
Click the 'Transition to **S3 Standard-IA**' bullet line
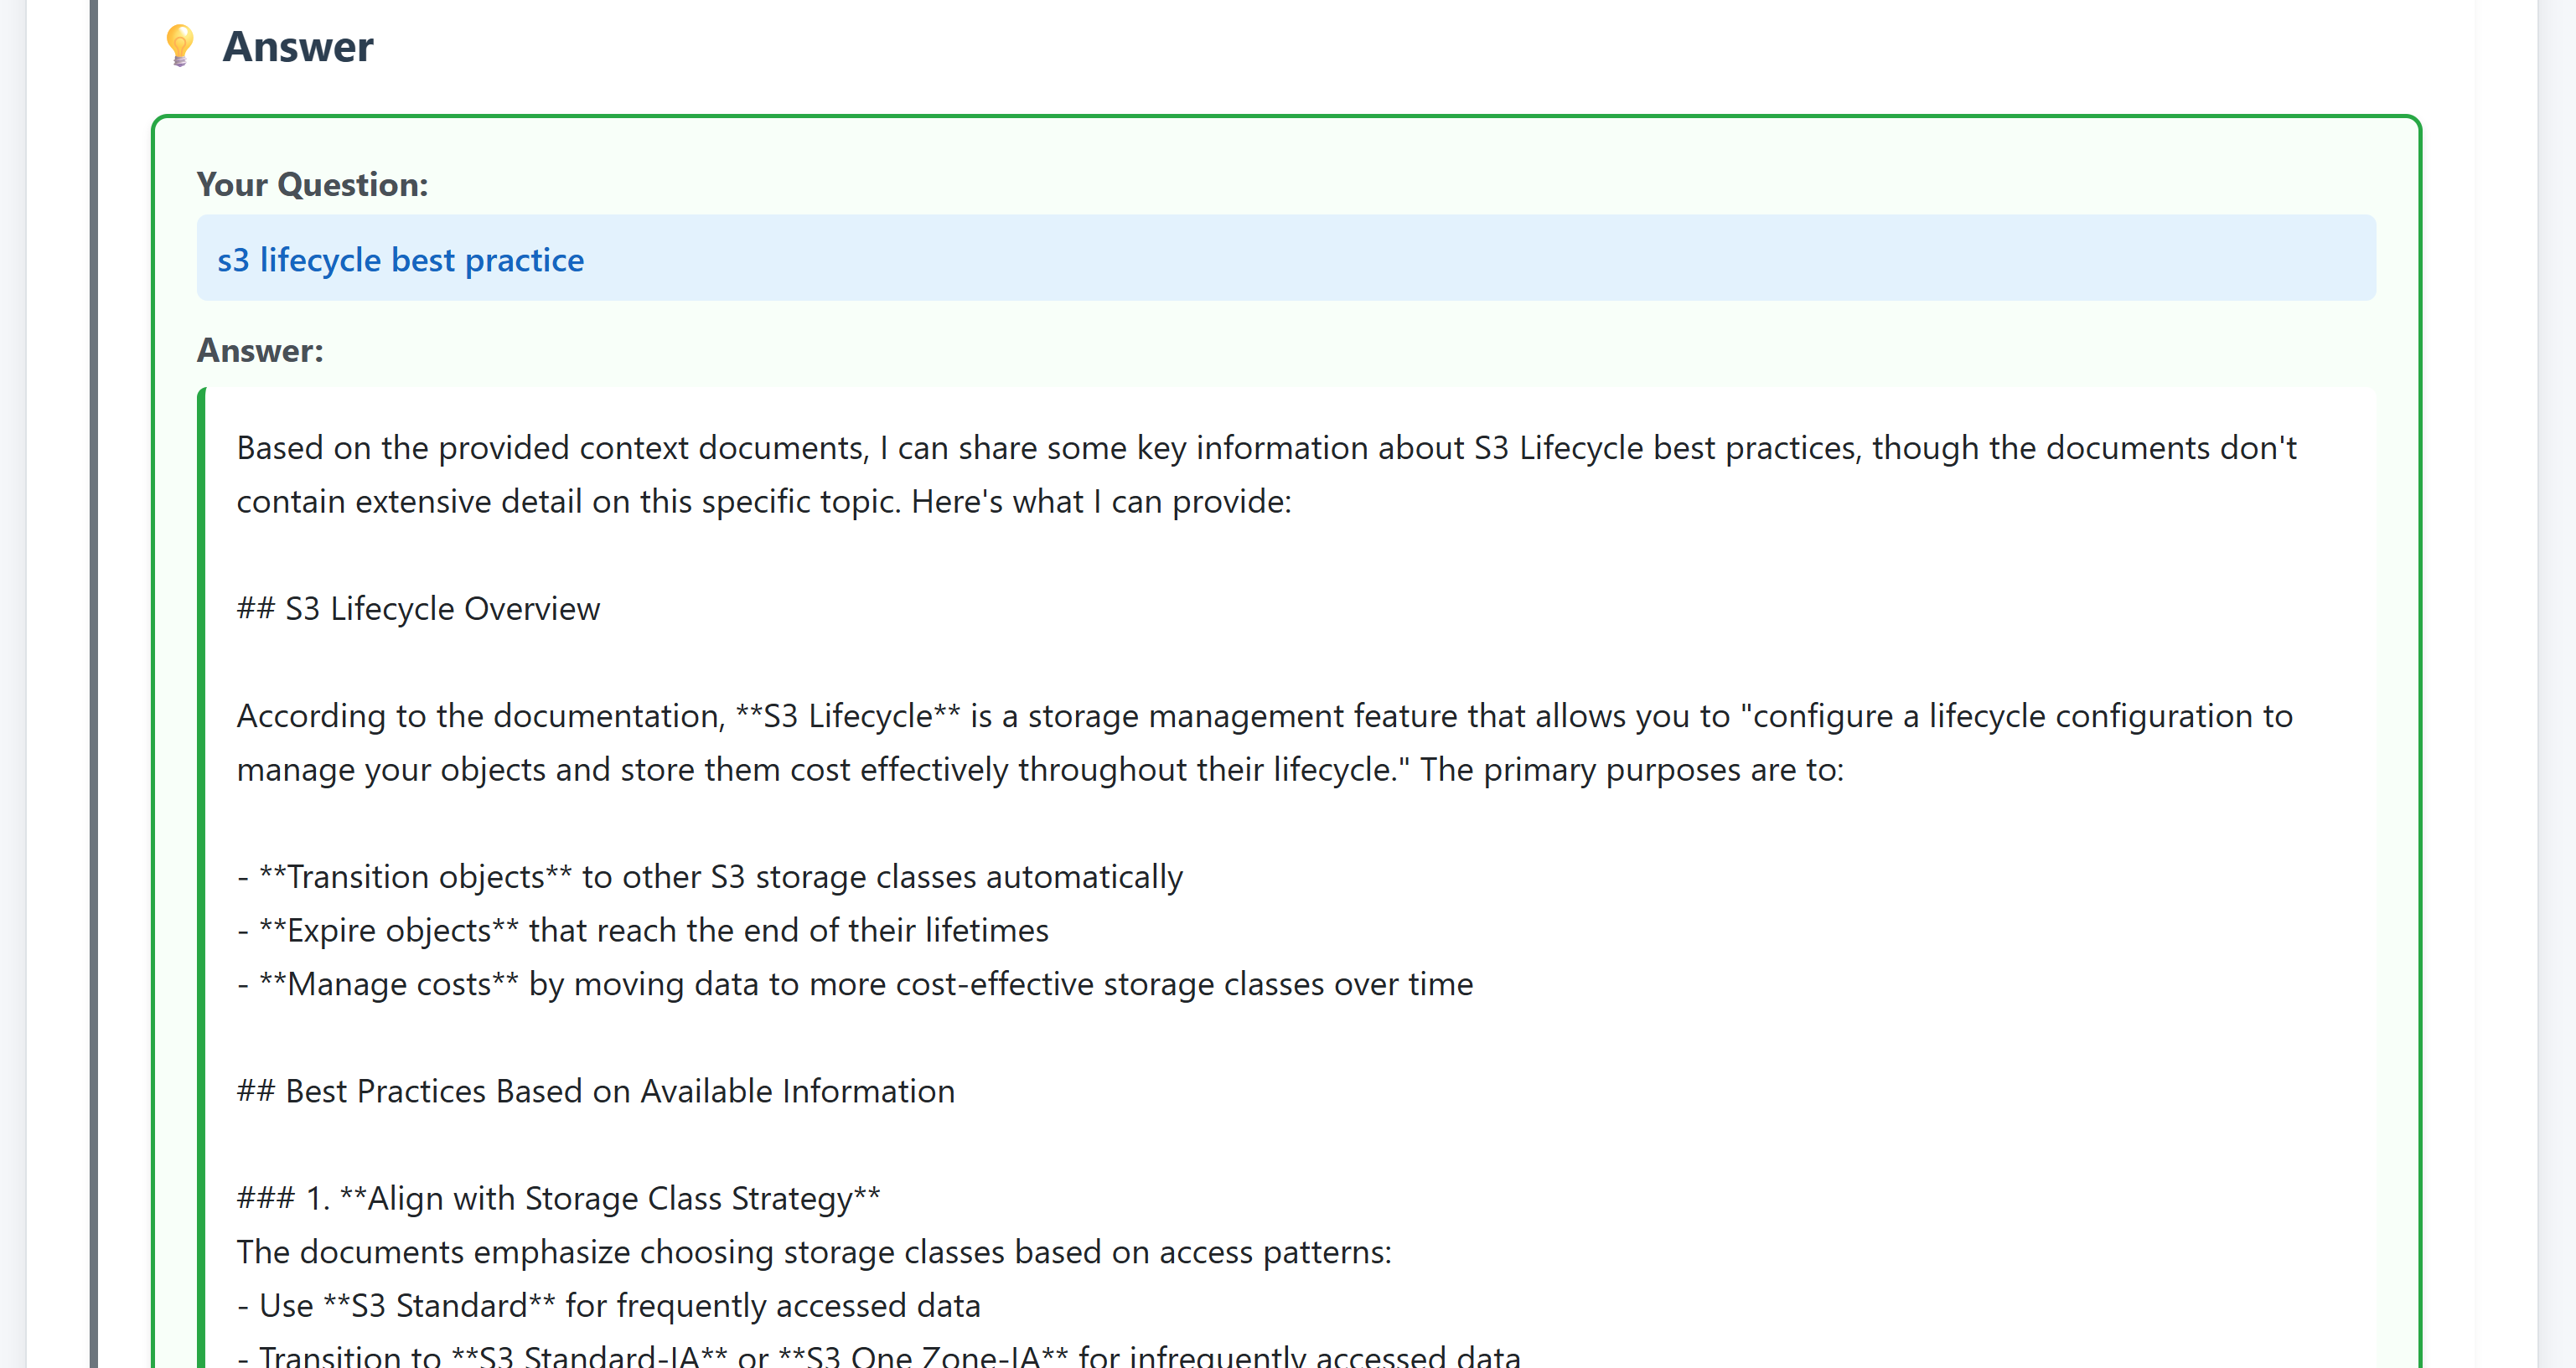[880, 1356]
